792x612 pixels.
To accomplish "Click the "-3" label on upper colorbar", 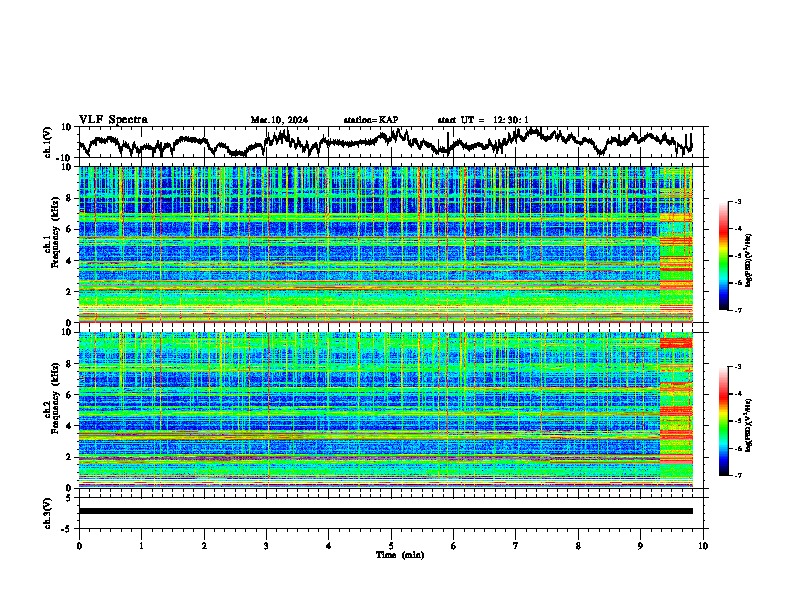I will [738, 202].
